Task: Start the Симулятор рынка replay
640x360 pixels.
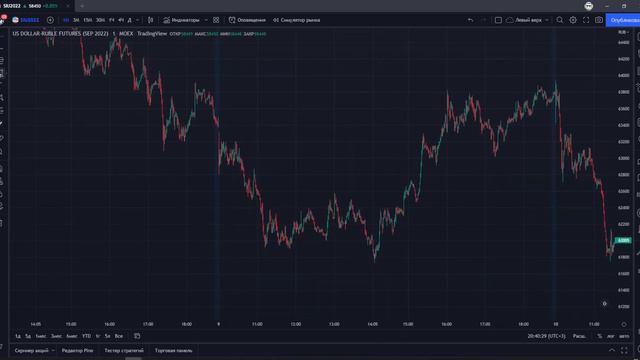Action: (296, 20)
